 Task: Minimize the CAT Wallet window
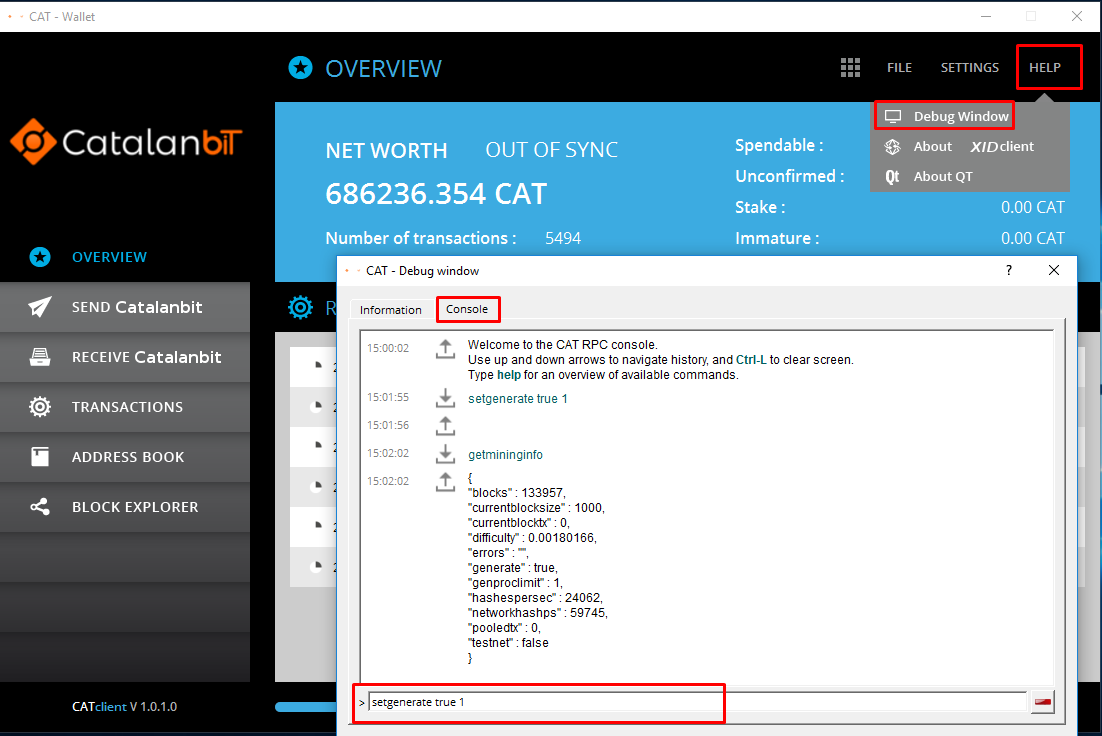(x=986, y=16)
